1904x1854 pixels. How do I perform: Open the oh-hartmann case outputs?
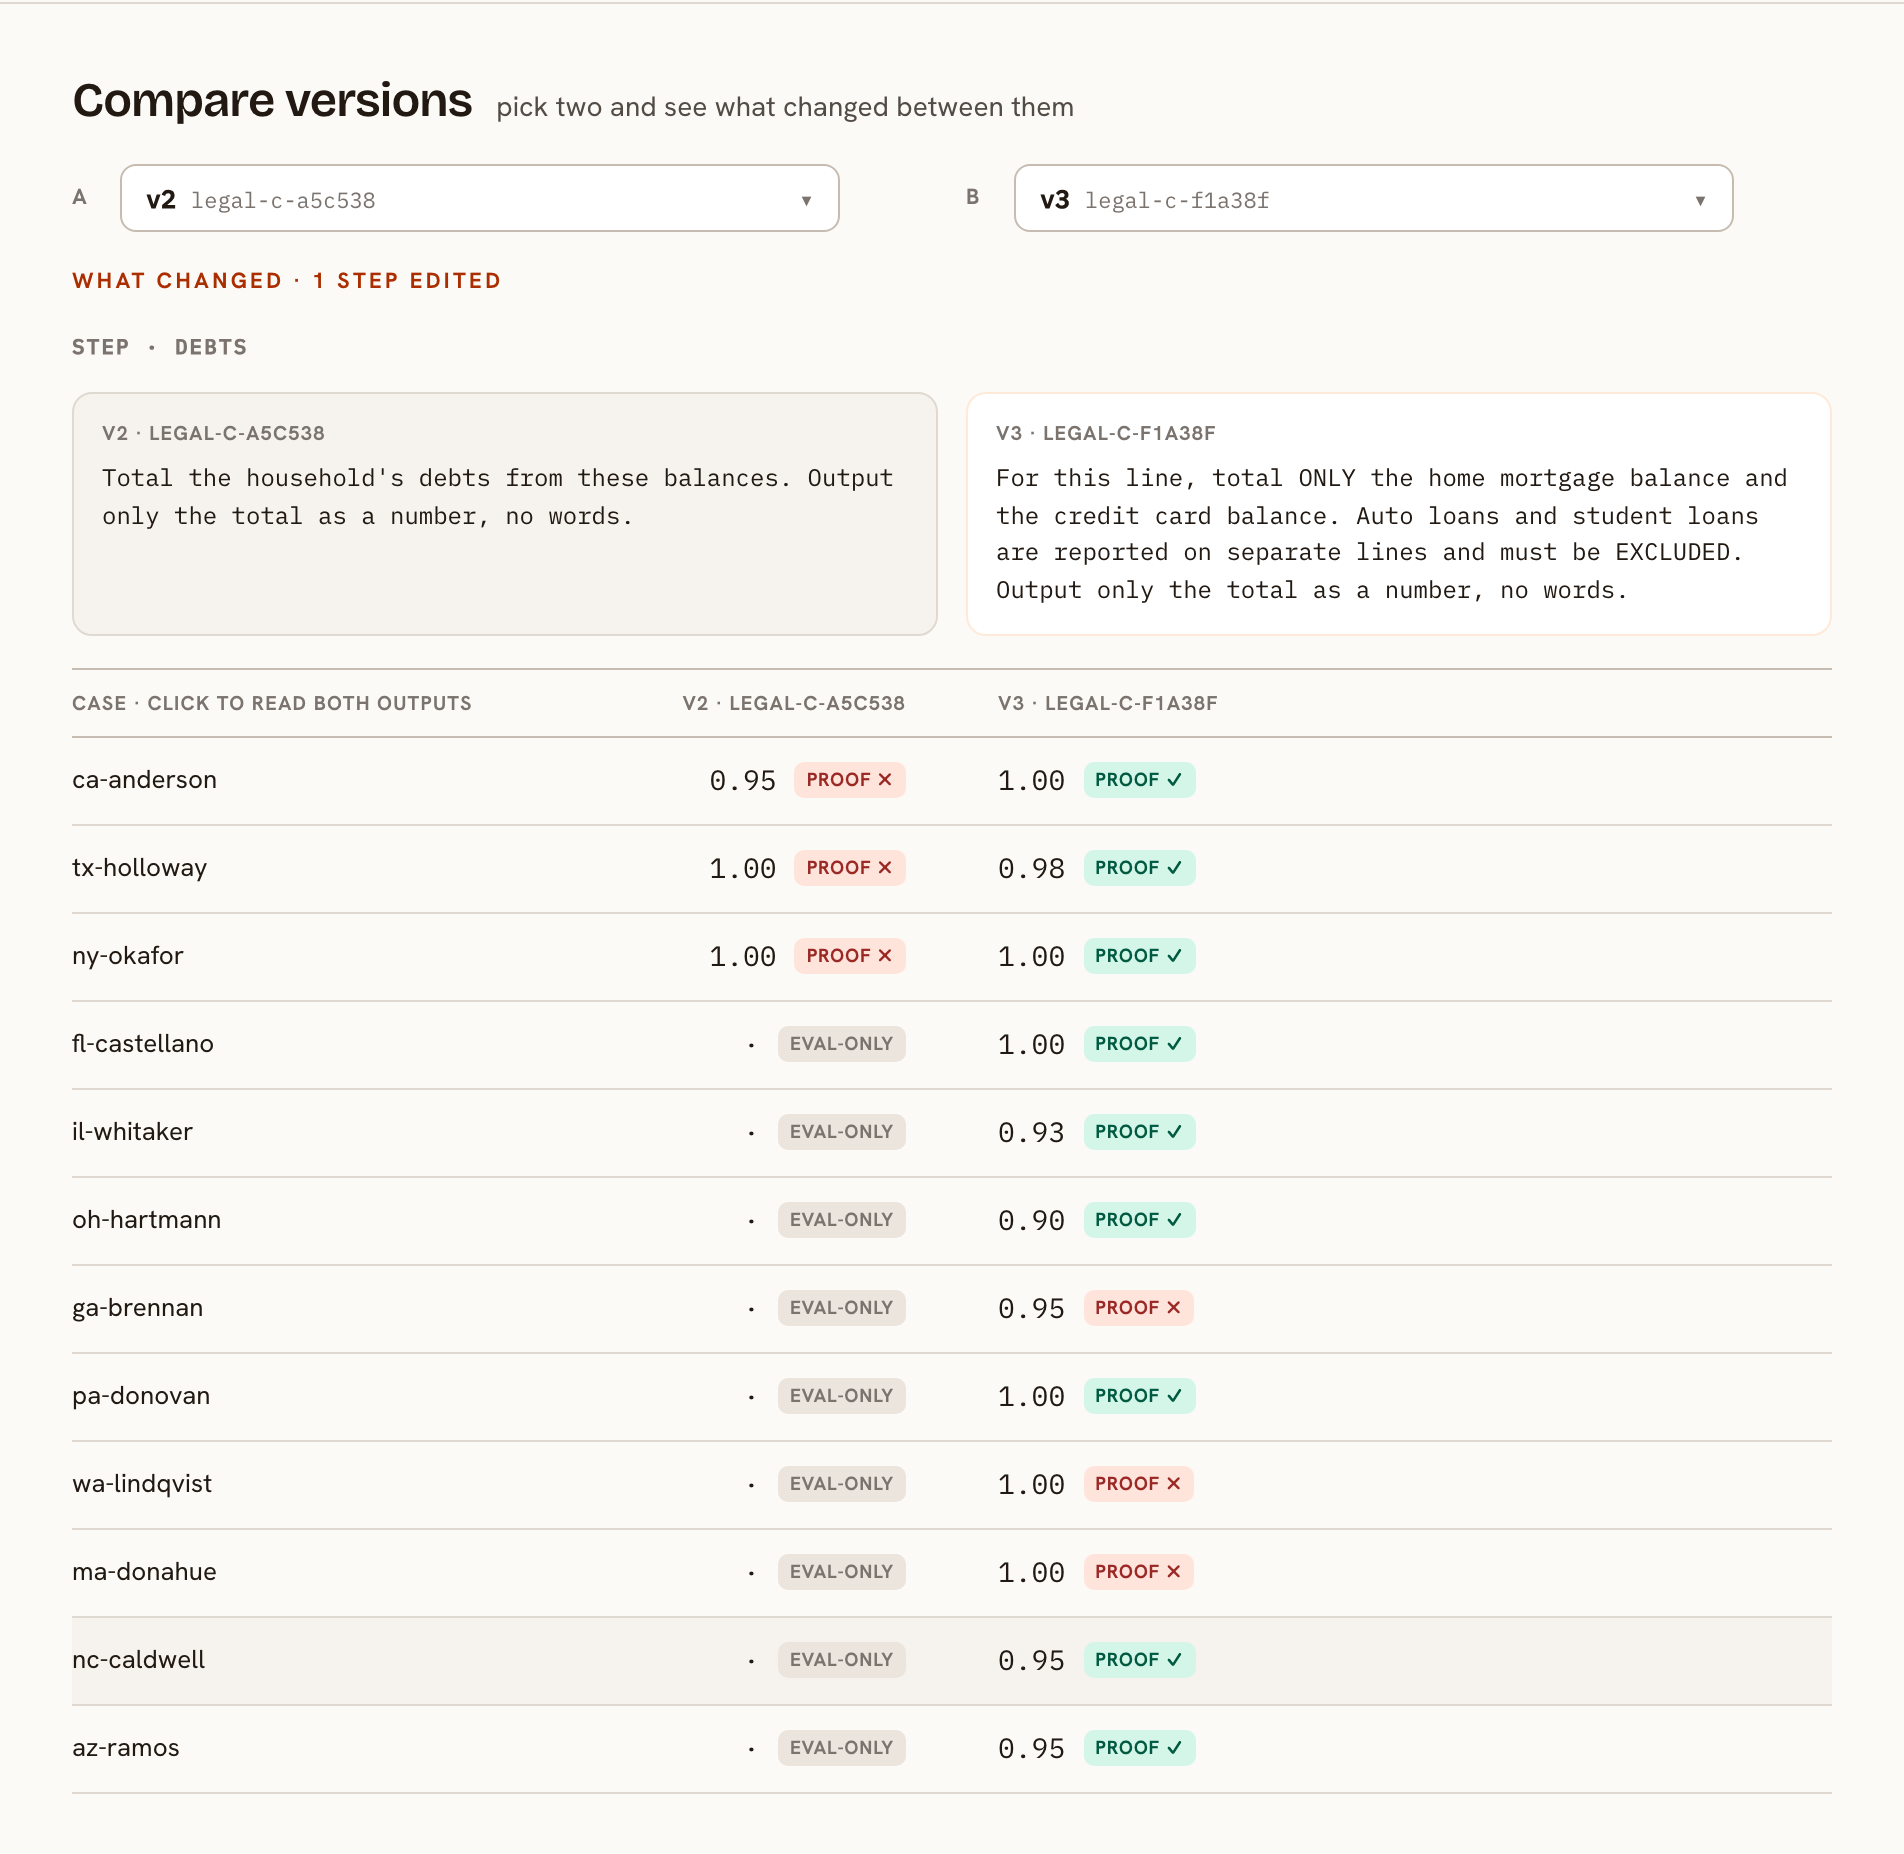point(952,1220)
